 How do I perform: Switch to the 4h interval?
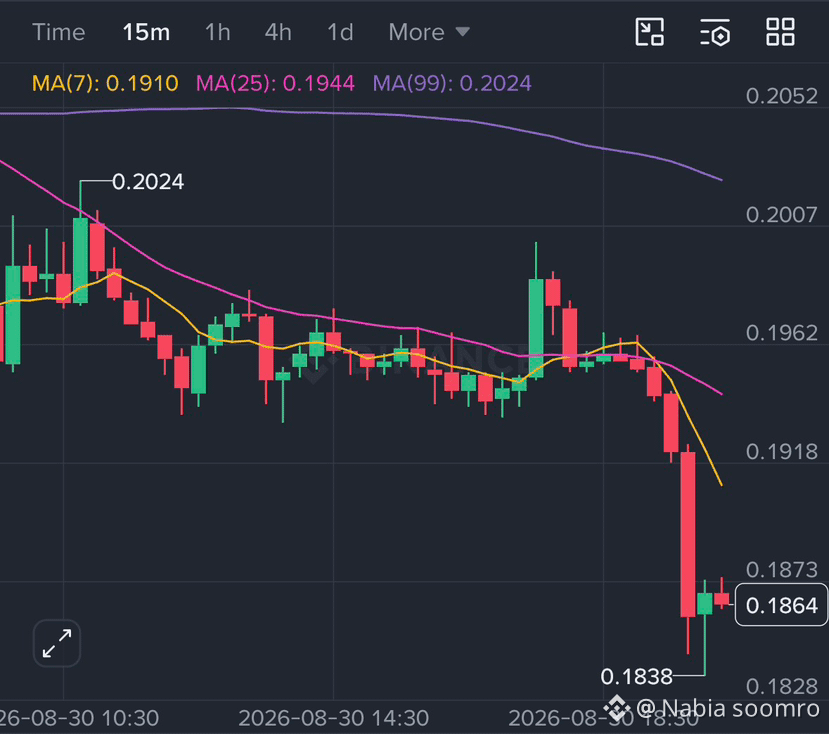(278, 32)
